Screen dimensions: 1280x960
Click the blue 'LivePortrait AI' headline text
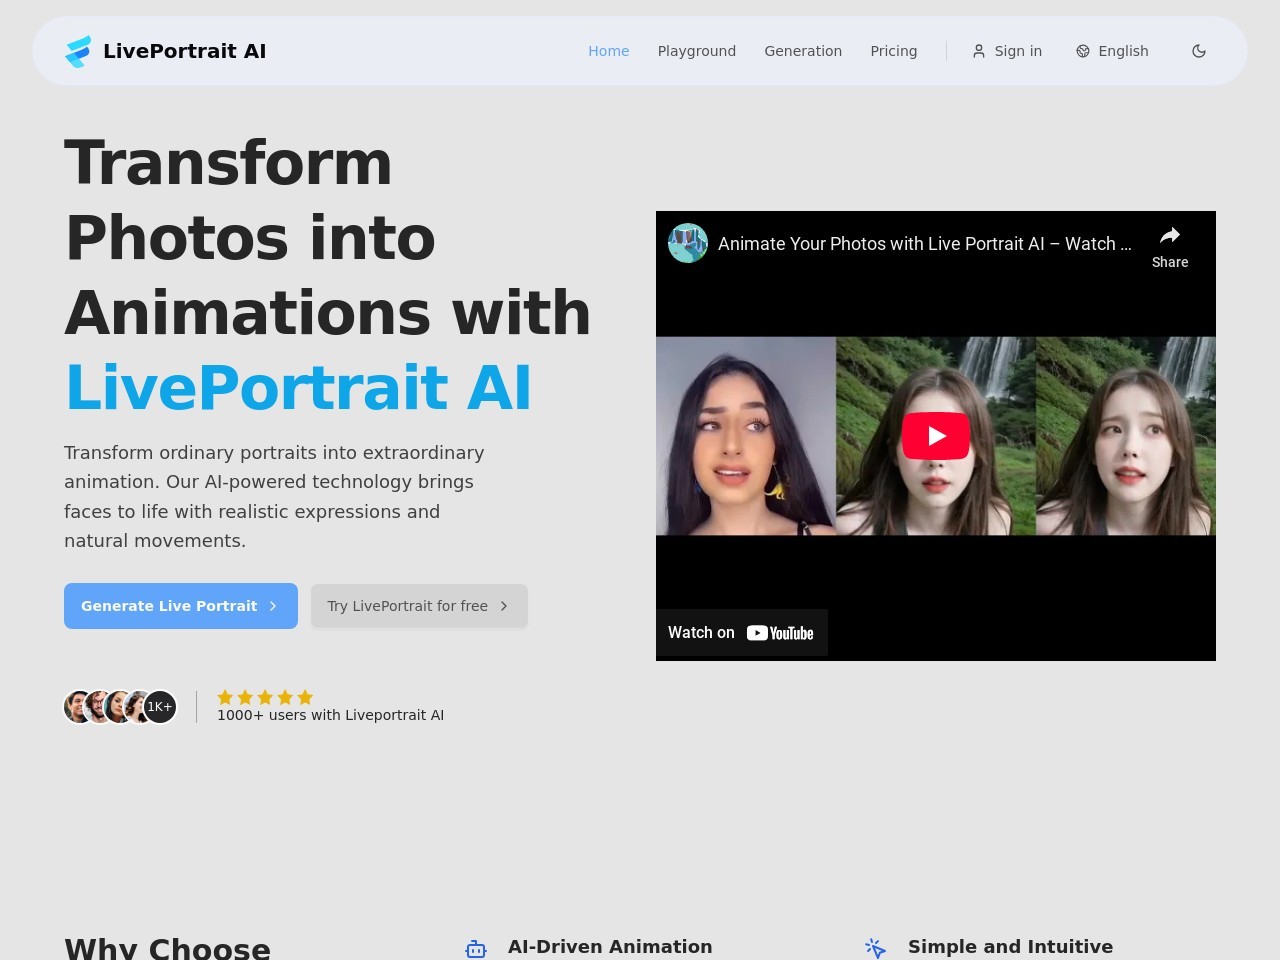pos(298,388)
